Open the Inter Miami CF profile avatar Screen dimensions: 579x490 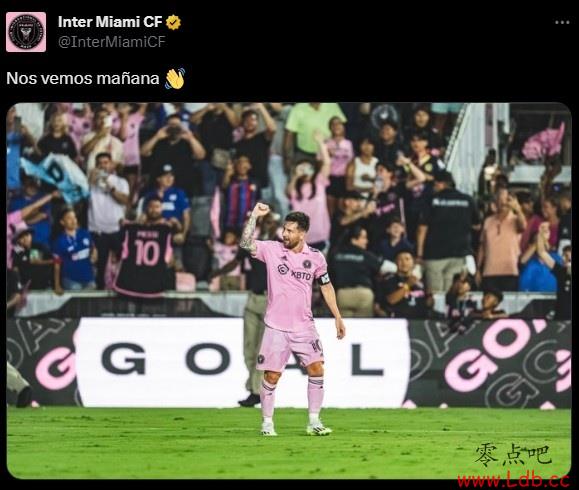[26, 32]
